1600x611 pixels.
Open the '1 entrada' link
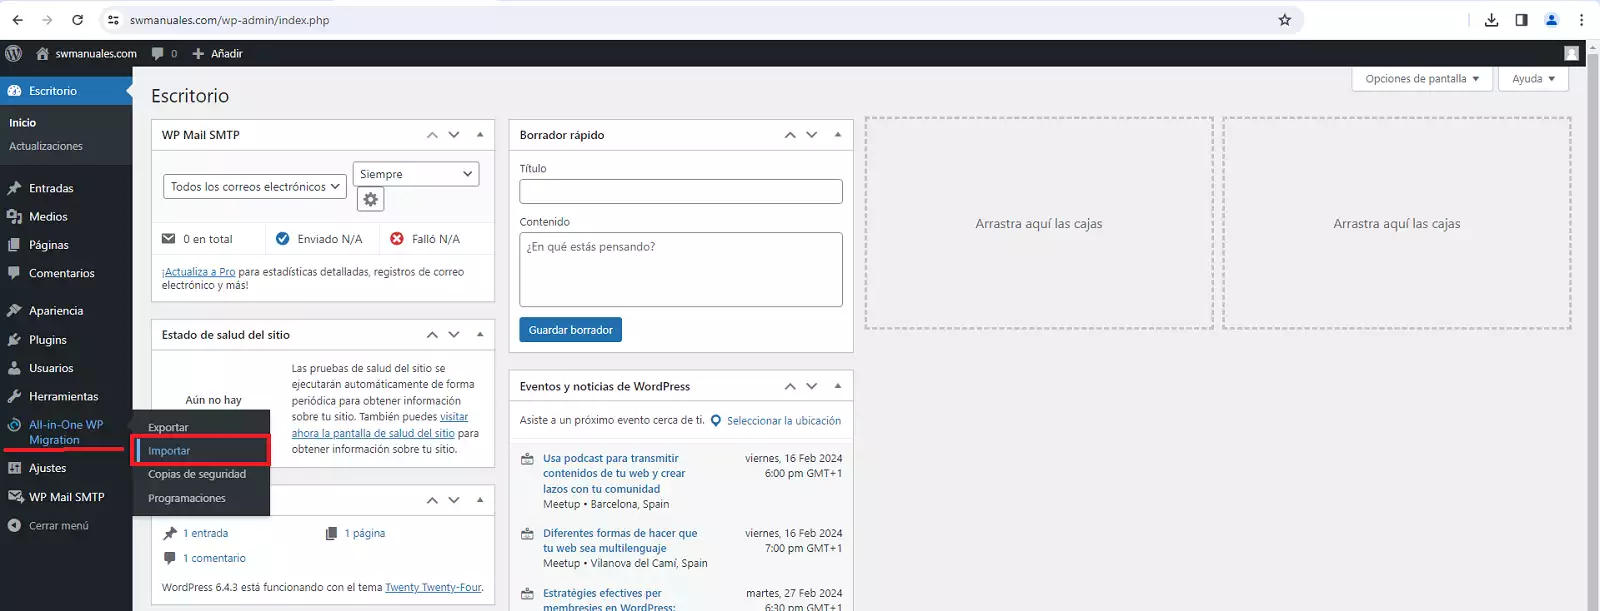tap(205, 534)
